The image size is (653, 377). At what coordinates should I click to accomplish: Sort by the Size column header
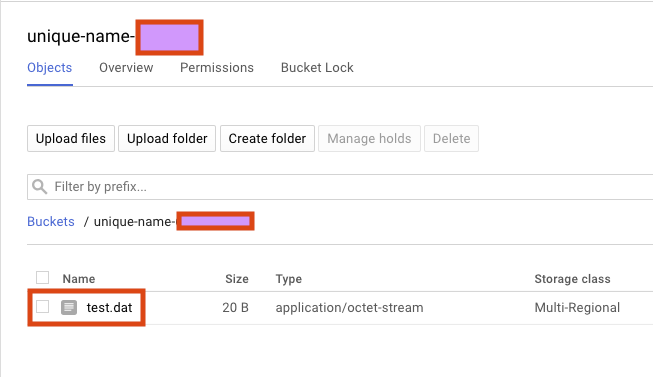click(x=237, y=279)
